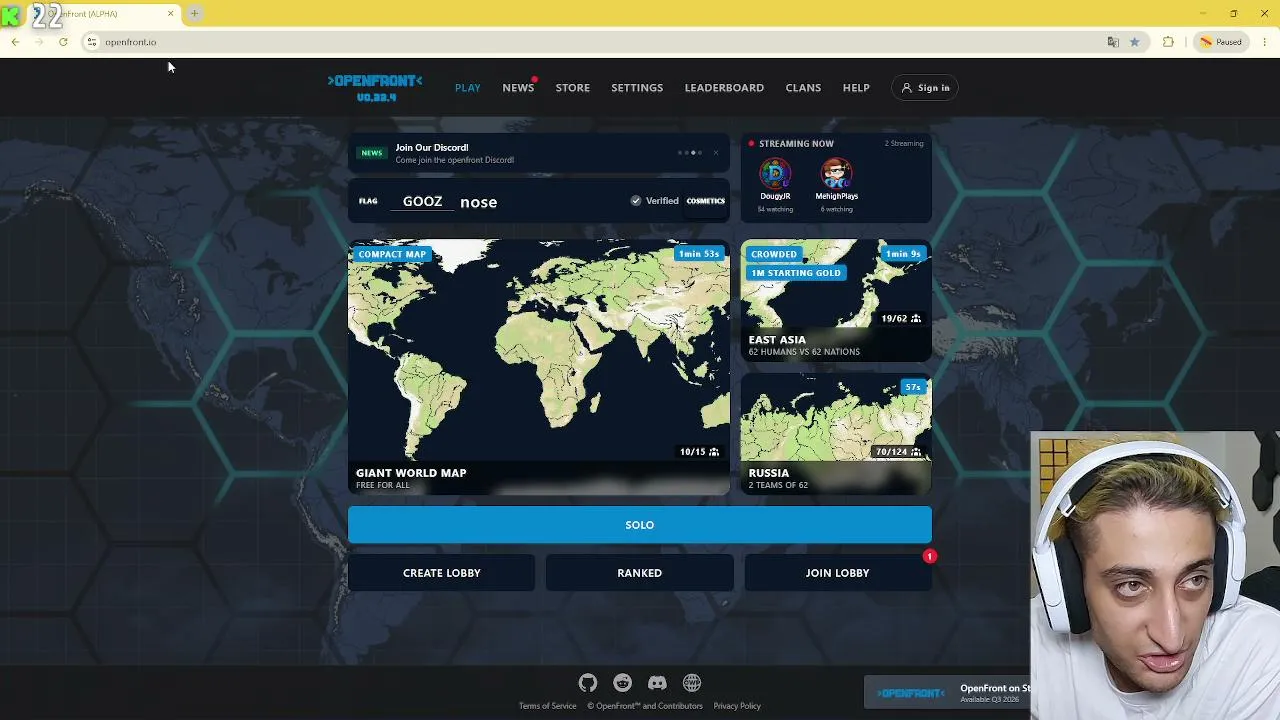This screenshot has width=1280, height=720.
Task: Open MehighPlays' stream avatar
Action: click(x=836, y=174)
